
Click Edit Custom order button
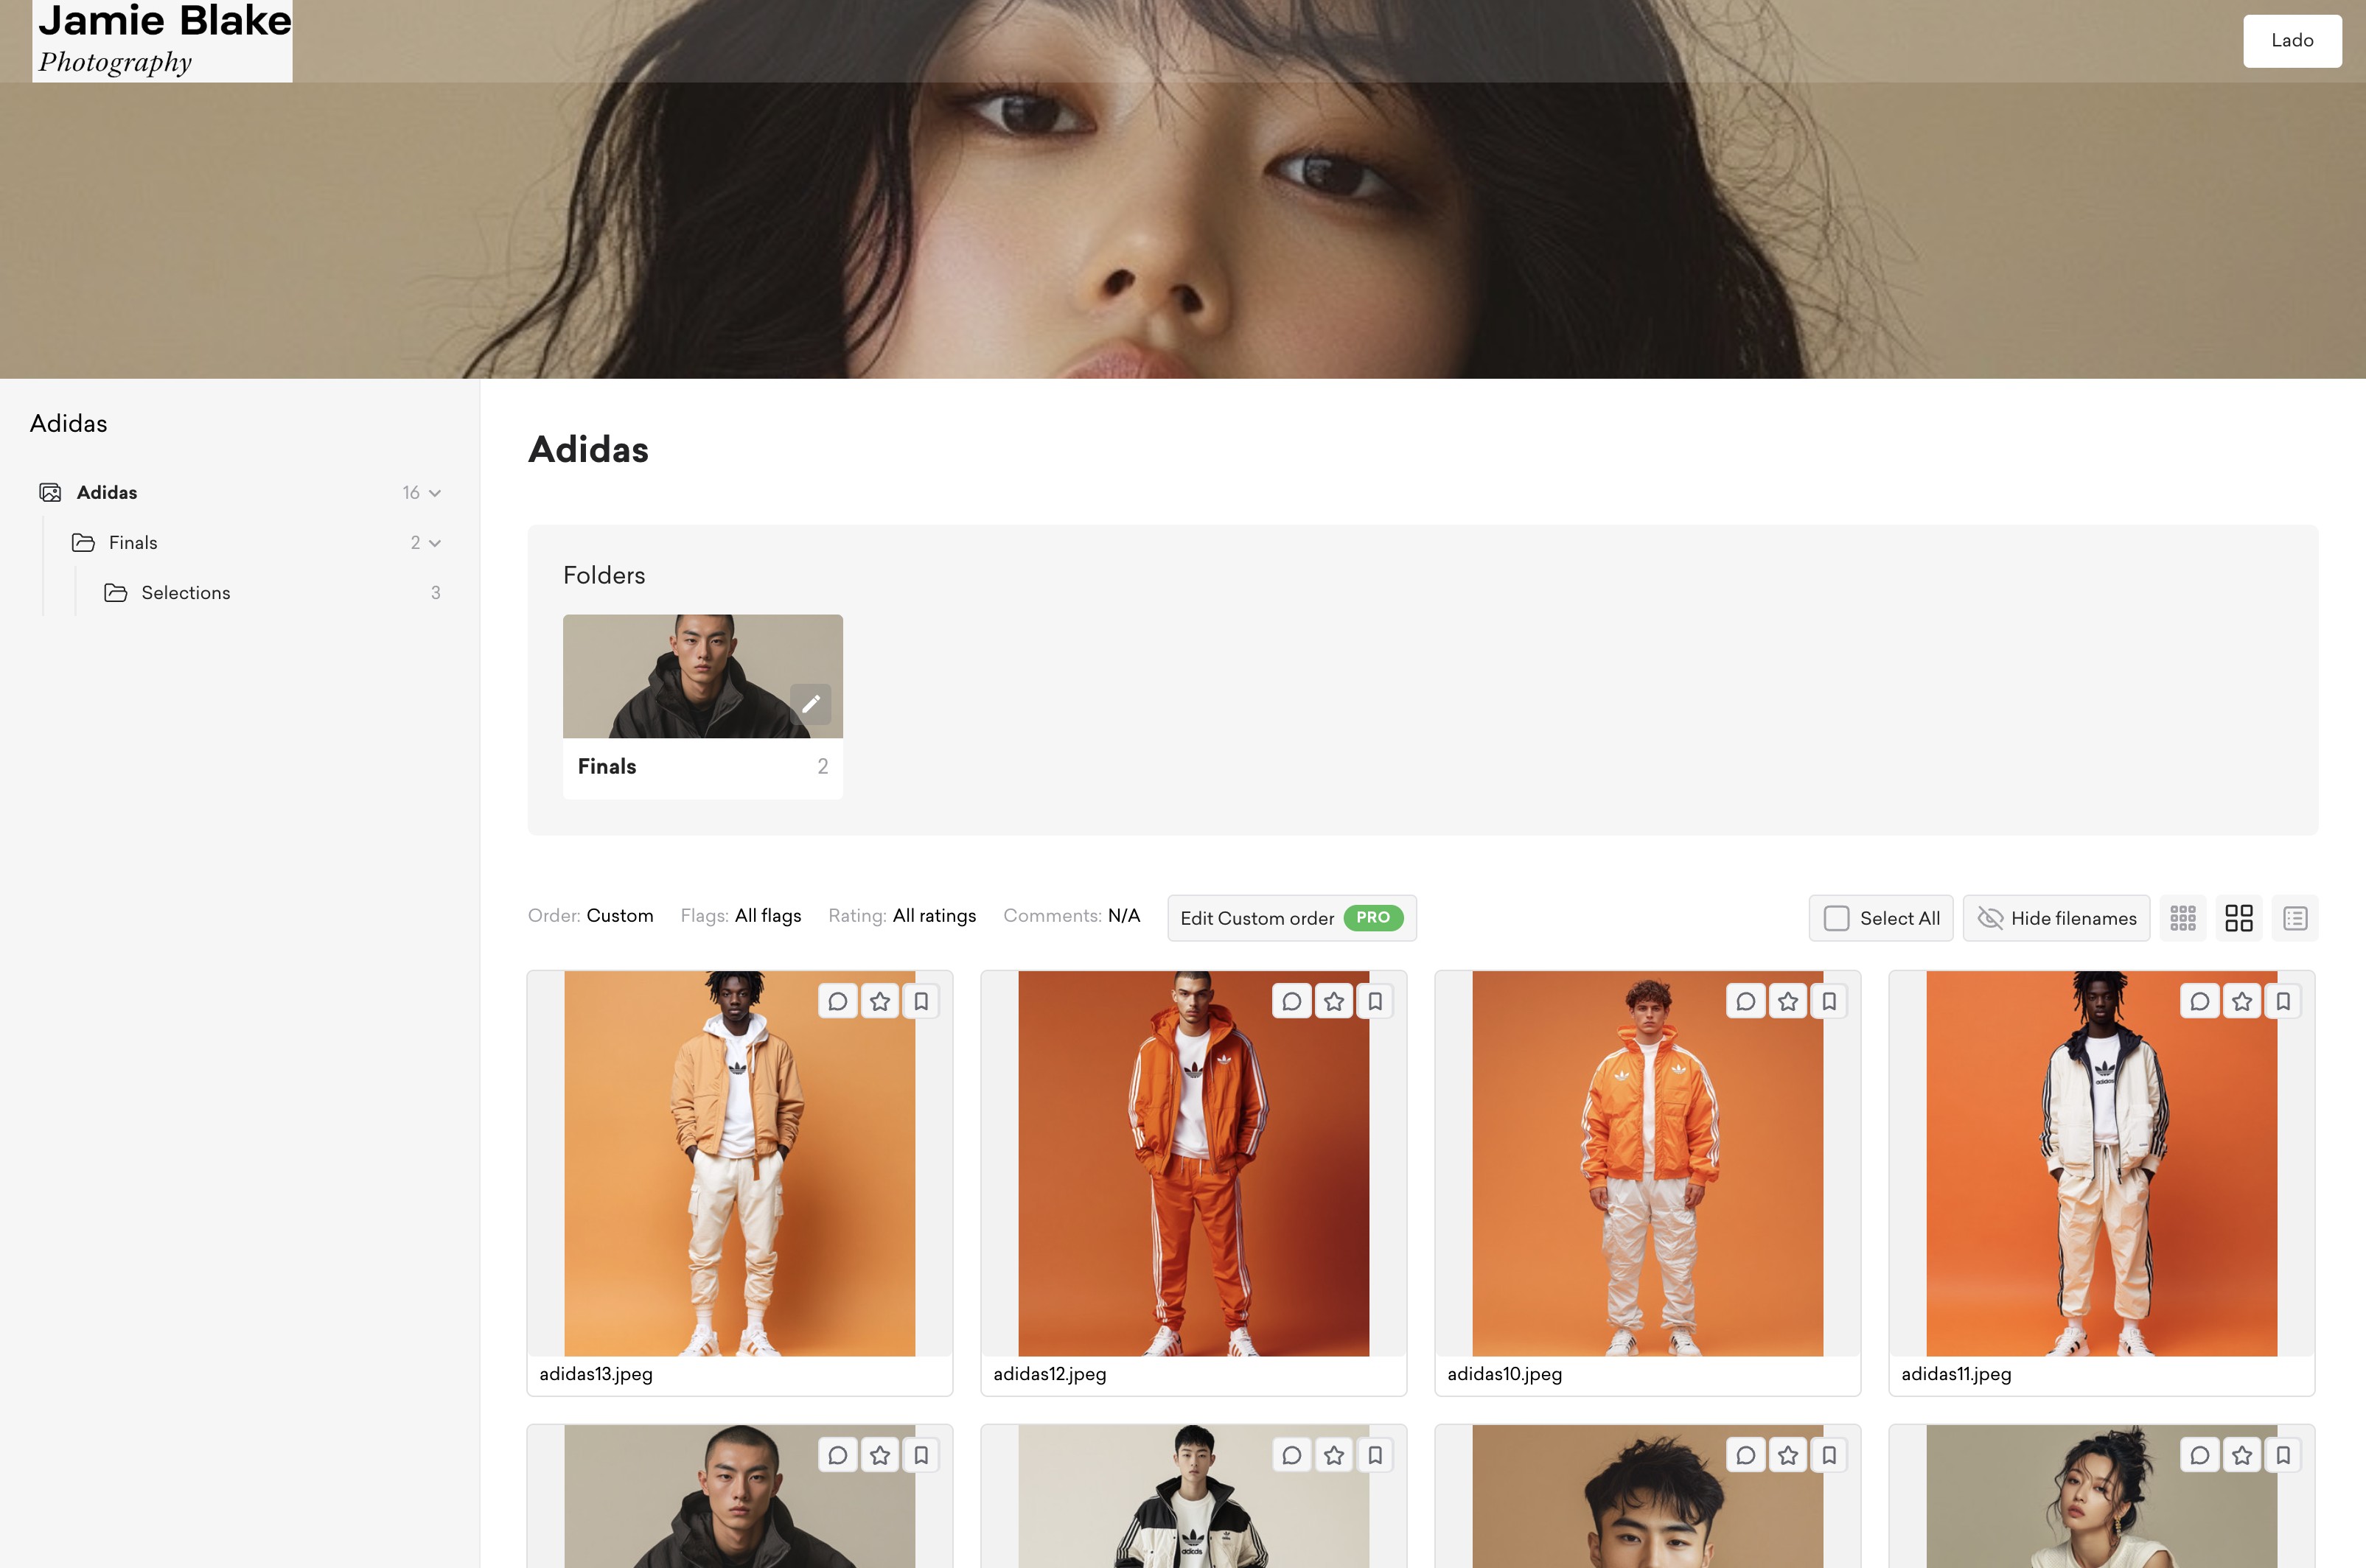coord(1292,918)
